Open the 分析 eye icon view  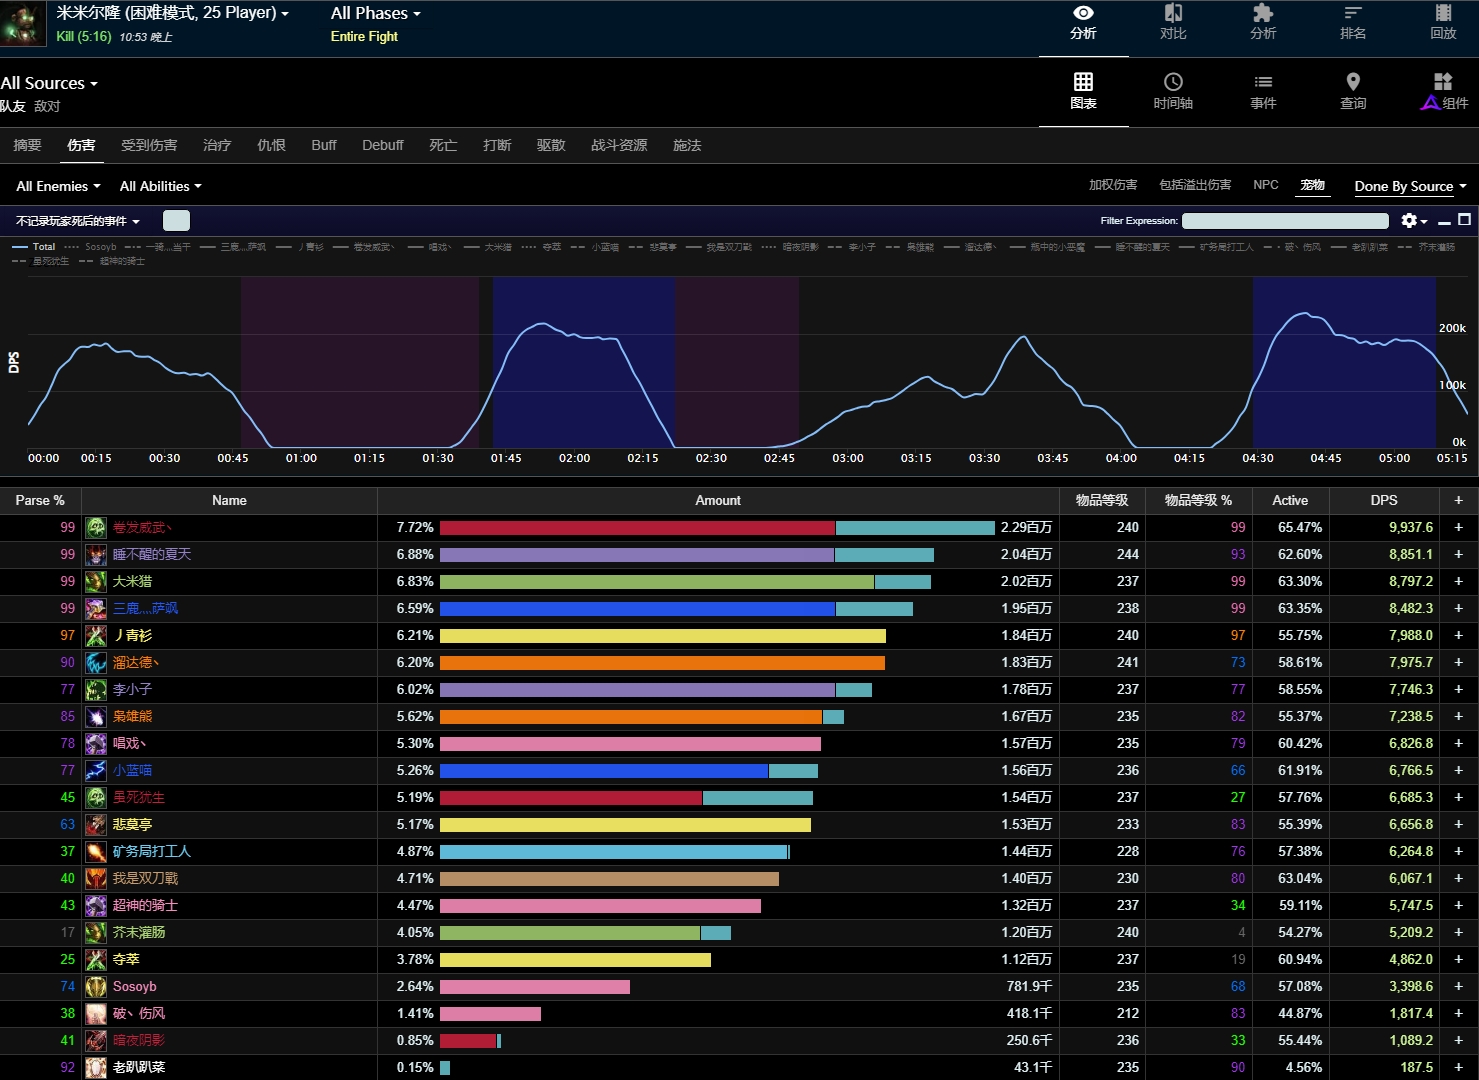point(1083,13)
